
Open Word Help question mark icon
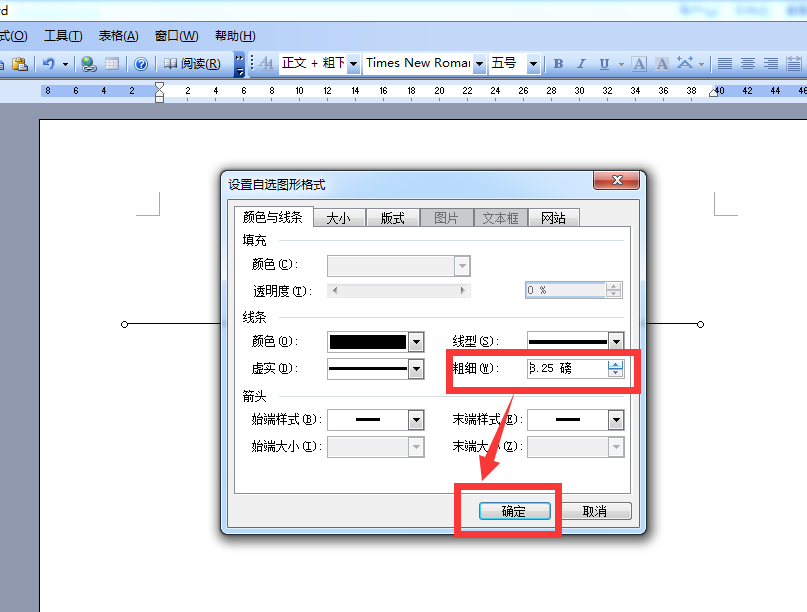point(141,64)
